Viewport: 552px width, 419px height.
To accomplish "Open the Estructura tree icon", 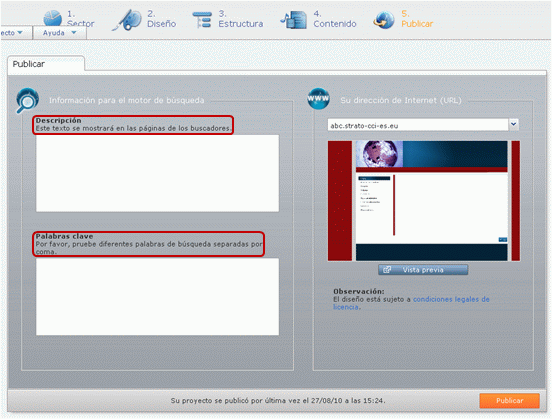I will (x=202, y=20).
